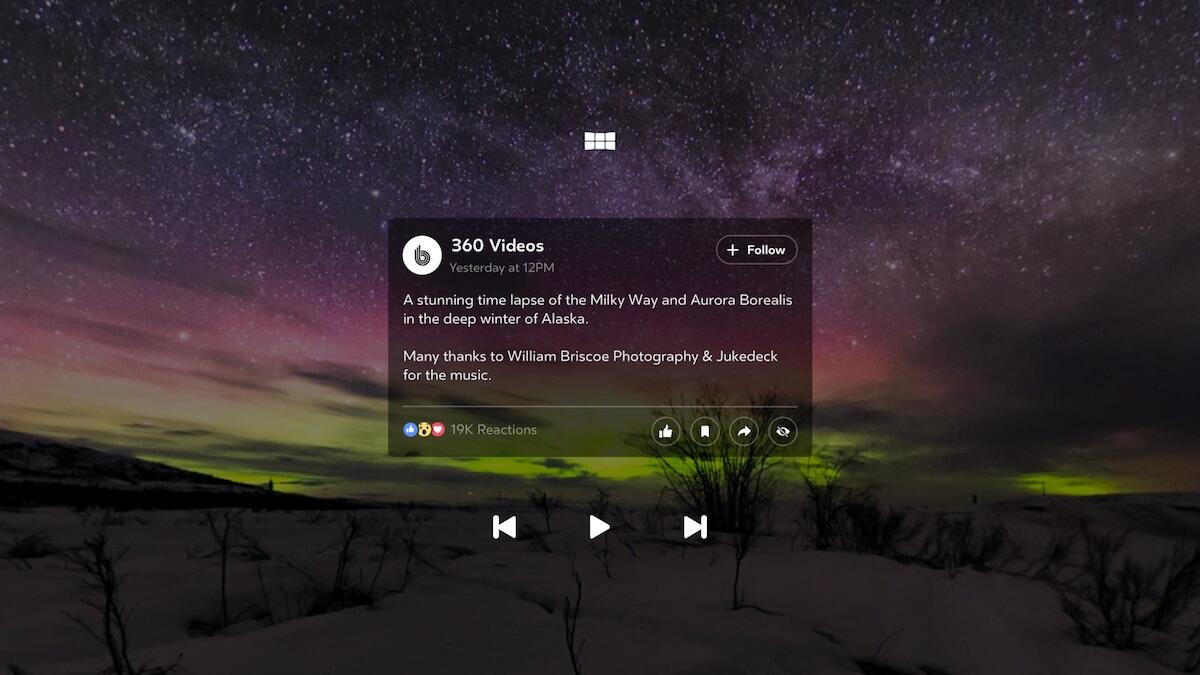The width and height of the screenshot is (1200, 675).
Task: Click the red heart reaction emoji
Action: tap(438, 430)
